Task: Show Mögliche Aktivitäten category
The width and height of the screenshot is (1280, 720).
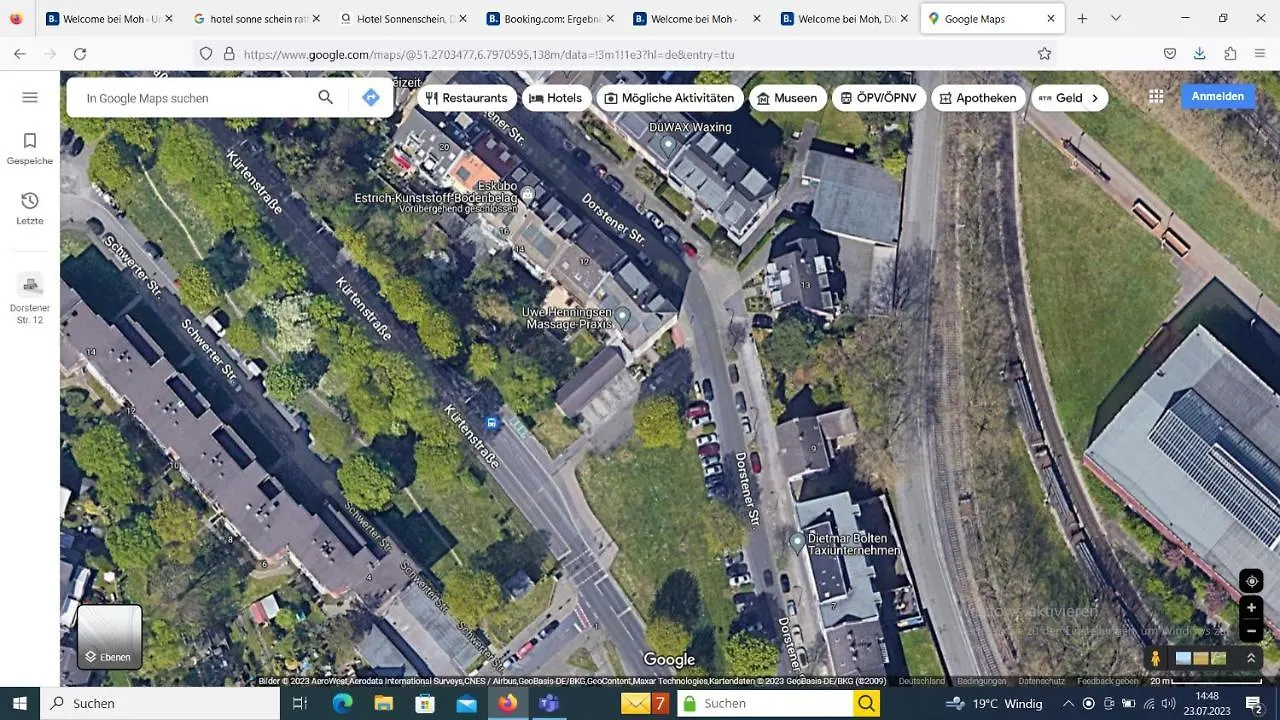Action: click(669, 98)
